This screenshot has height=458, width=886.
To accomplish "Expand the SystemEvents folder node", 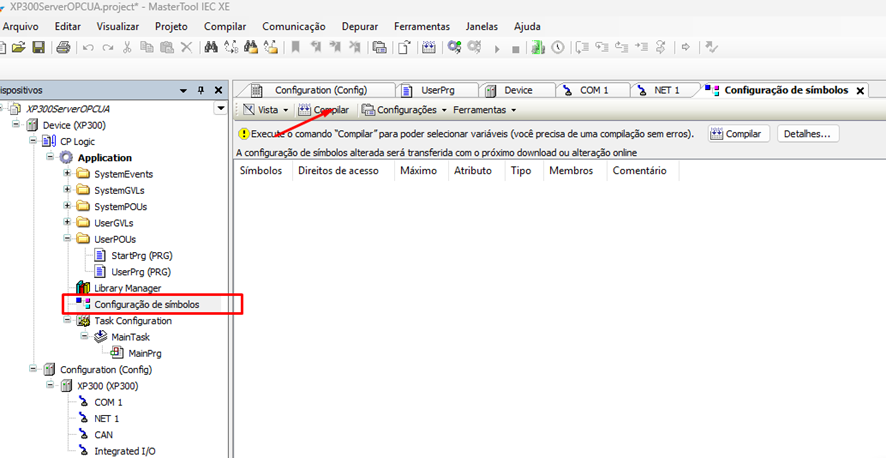I will point(67,174).
